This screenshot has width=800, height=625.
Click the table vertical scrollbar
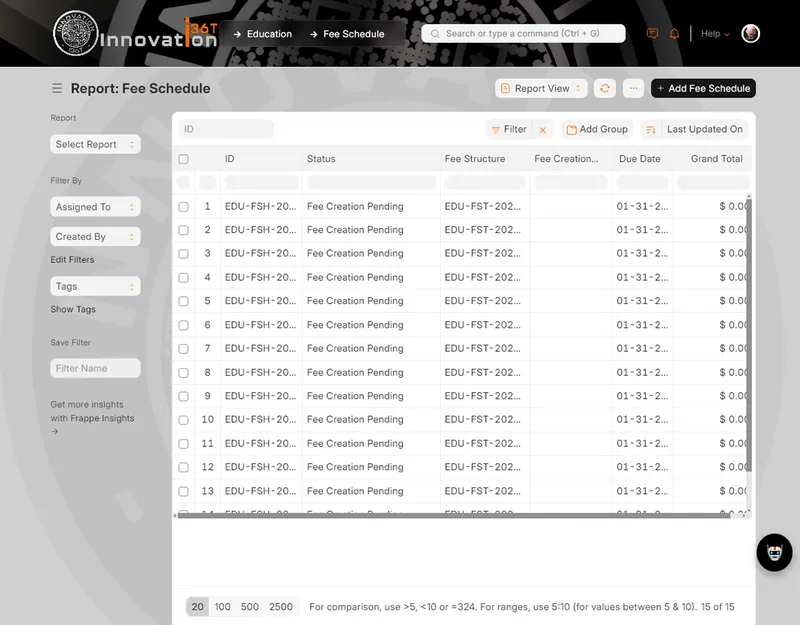pos(749,335)
